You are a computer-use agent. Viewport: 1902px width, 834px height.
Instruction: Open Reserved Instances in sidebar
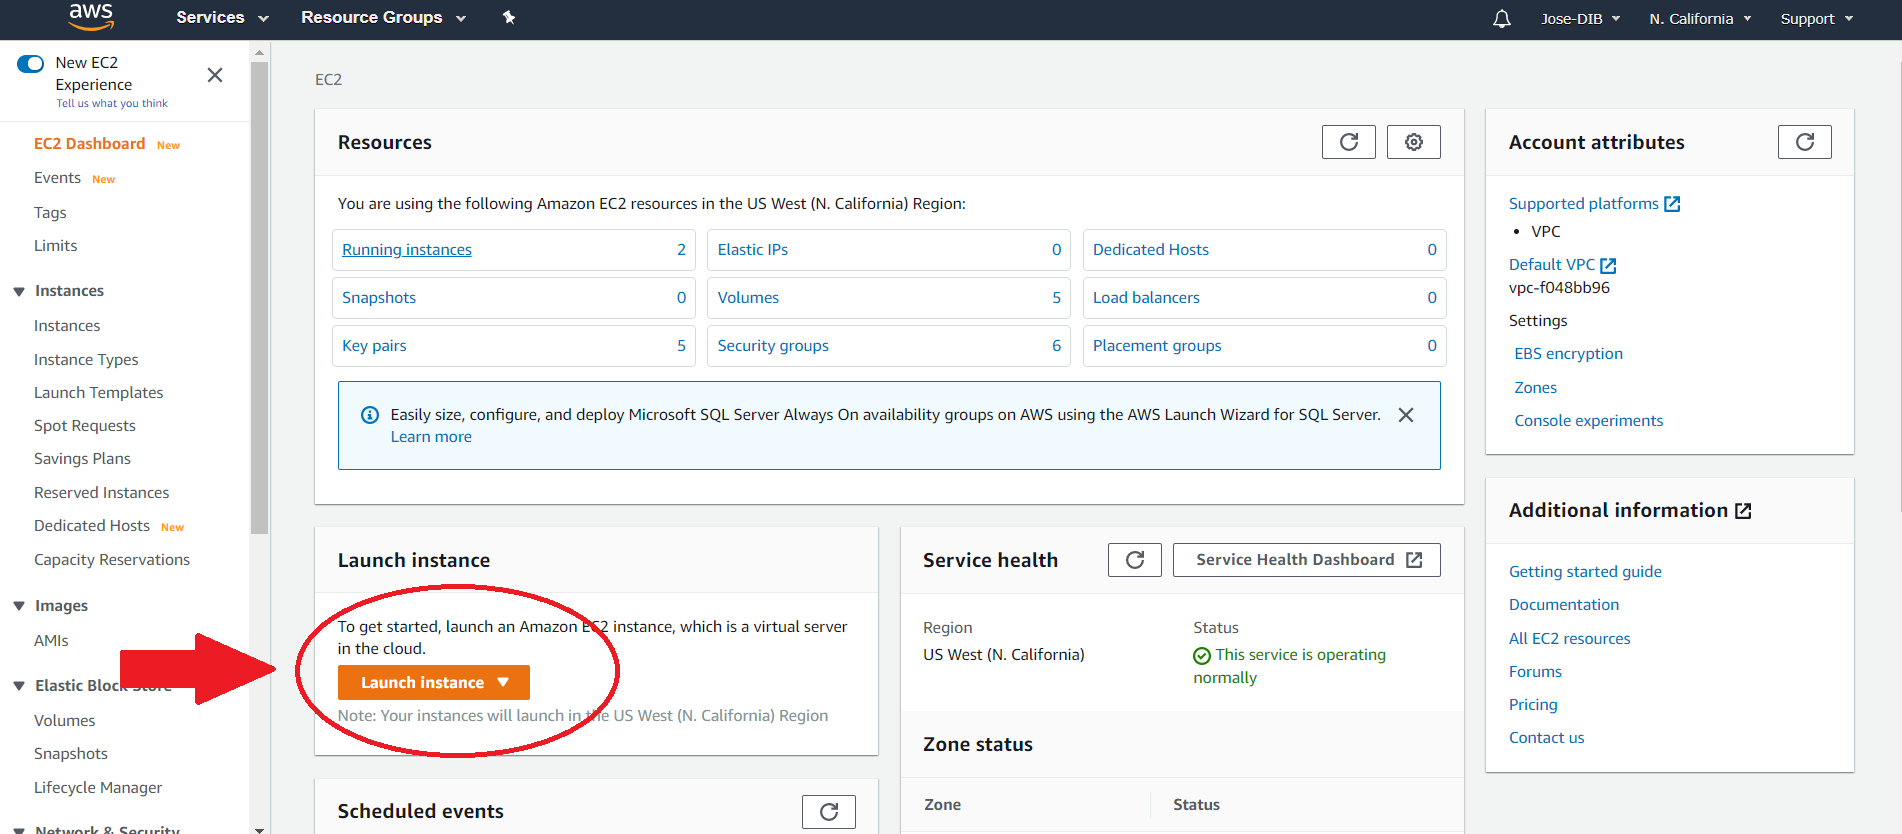102,493
